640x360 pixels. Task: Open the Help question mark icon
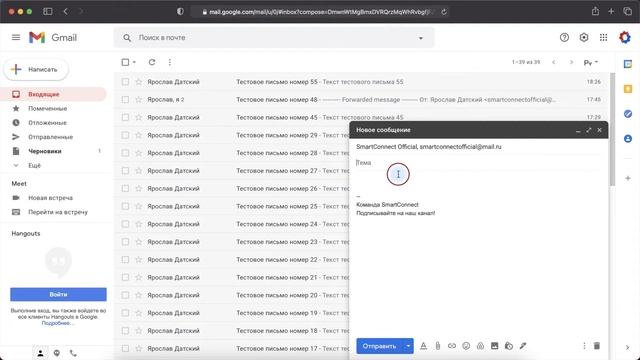(564, 38)
